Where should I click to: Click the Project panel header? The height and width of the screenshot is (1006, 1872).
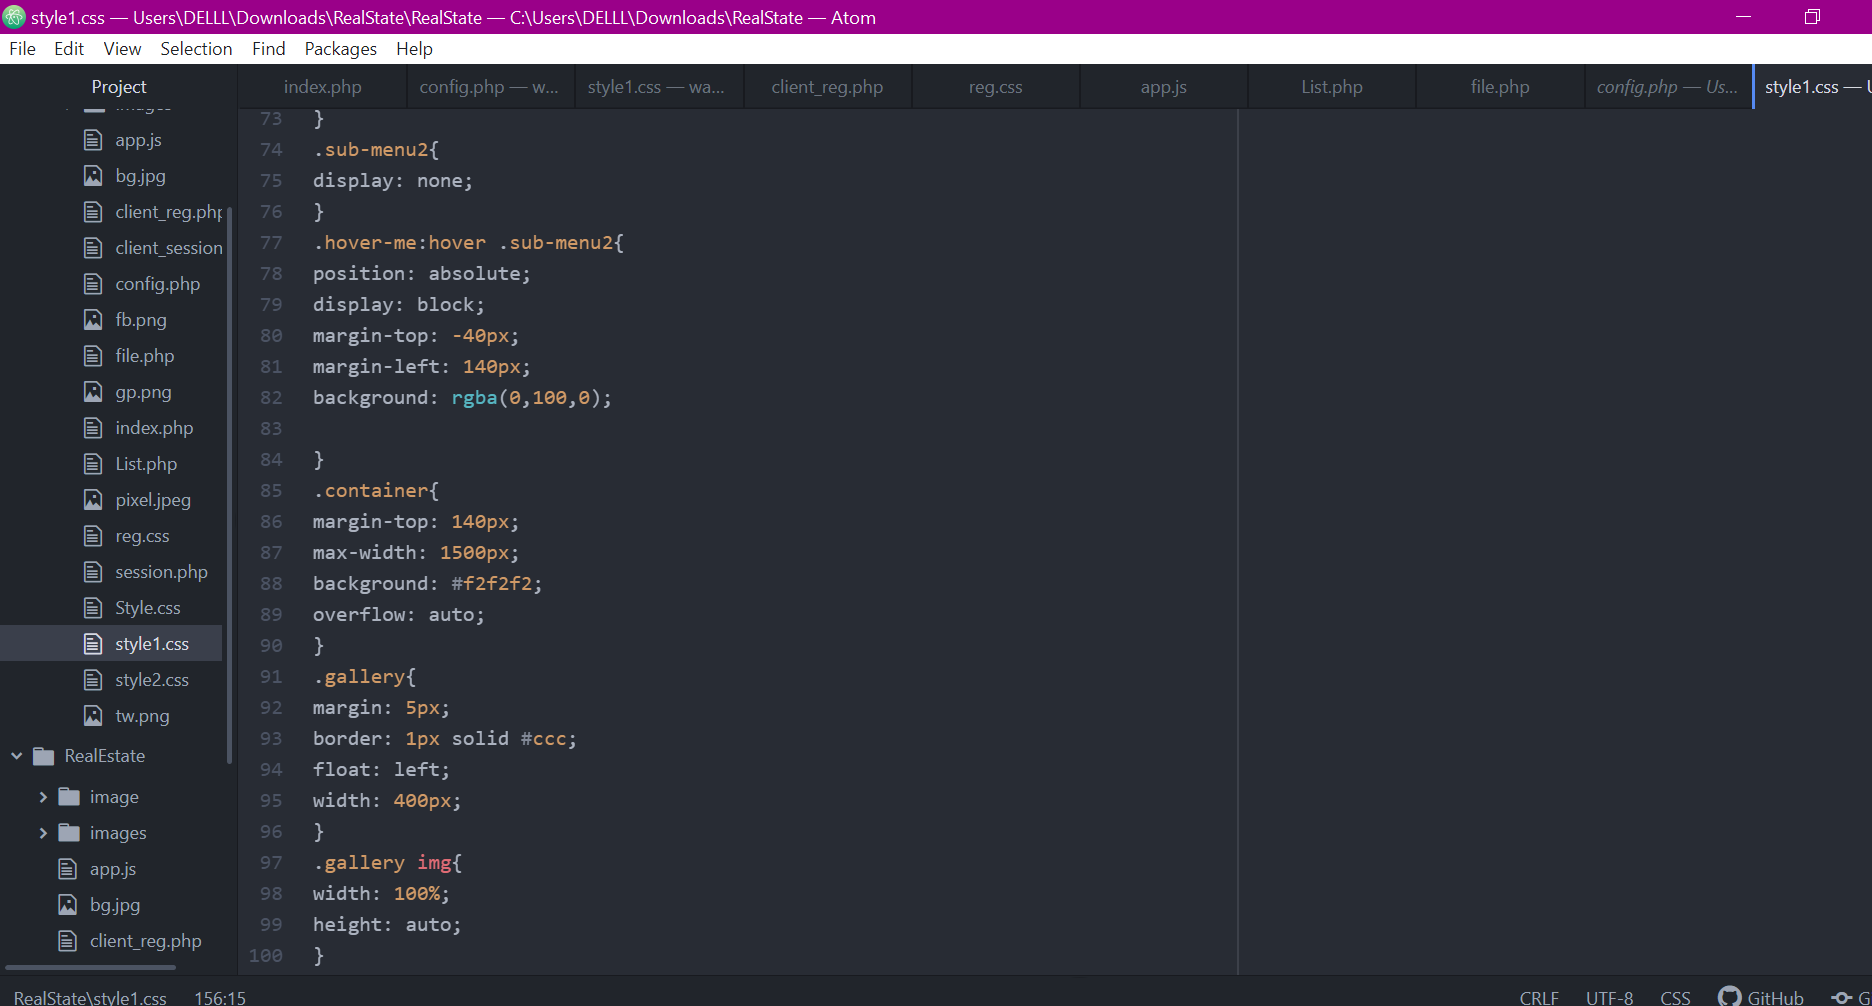(x=118, y=87)
